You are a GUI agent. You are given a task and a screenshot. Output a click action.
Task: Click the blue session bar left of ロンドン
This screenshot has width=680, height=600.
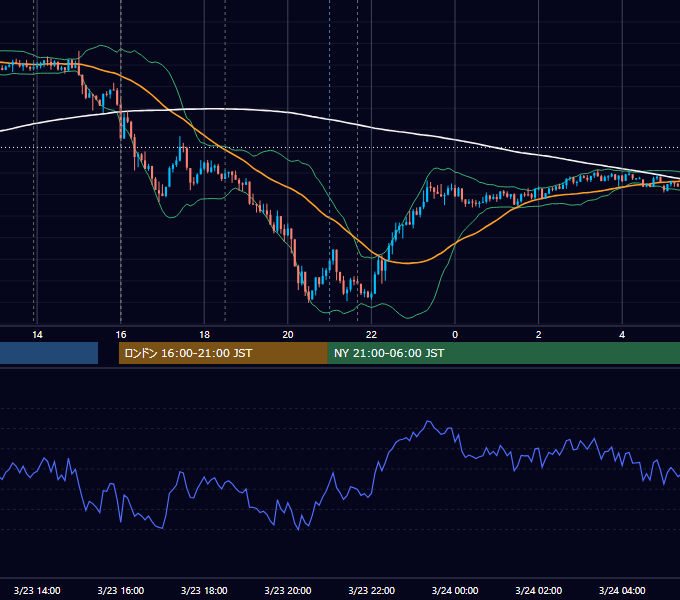coord(49,353)
